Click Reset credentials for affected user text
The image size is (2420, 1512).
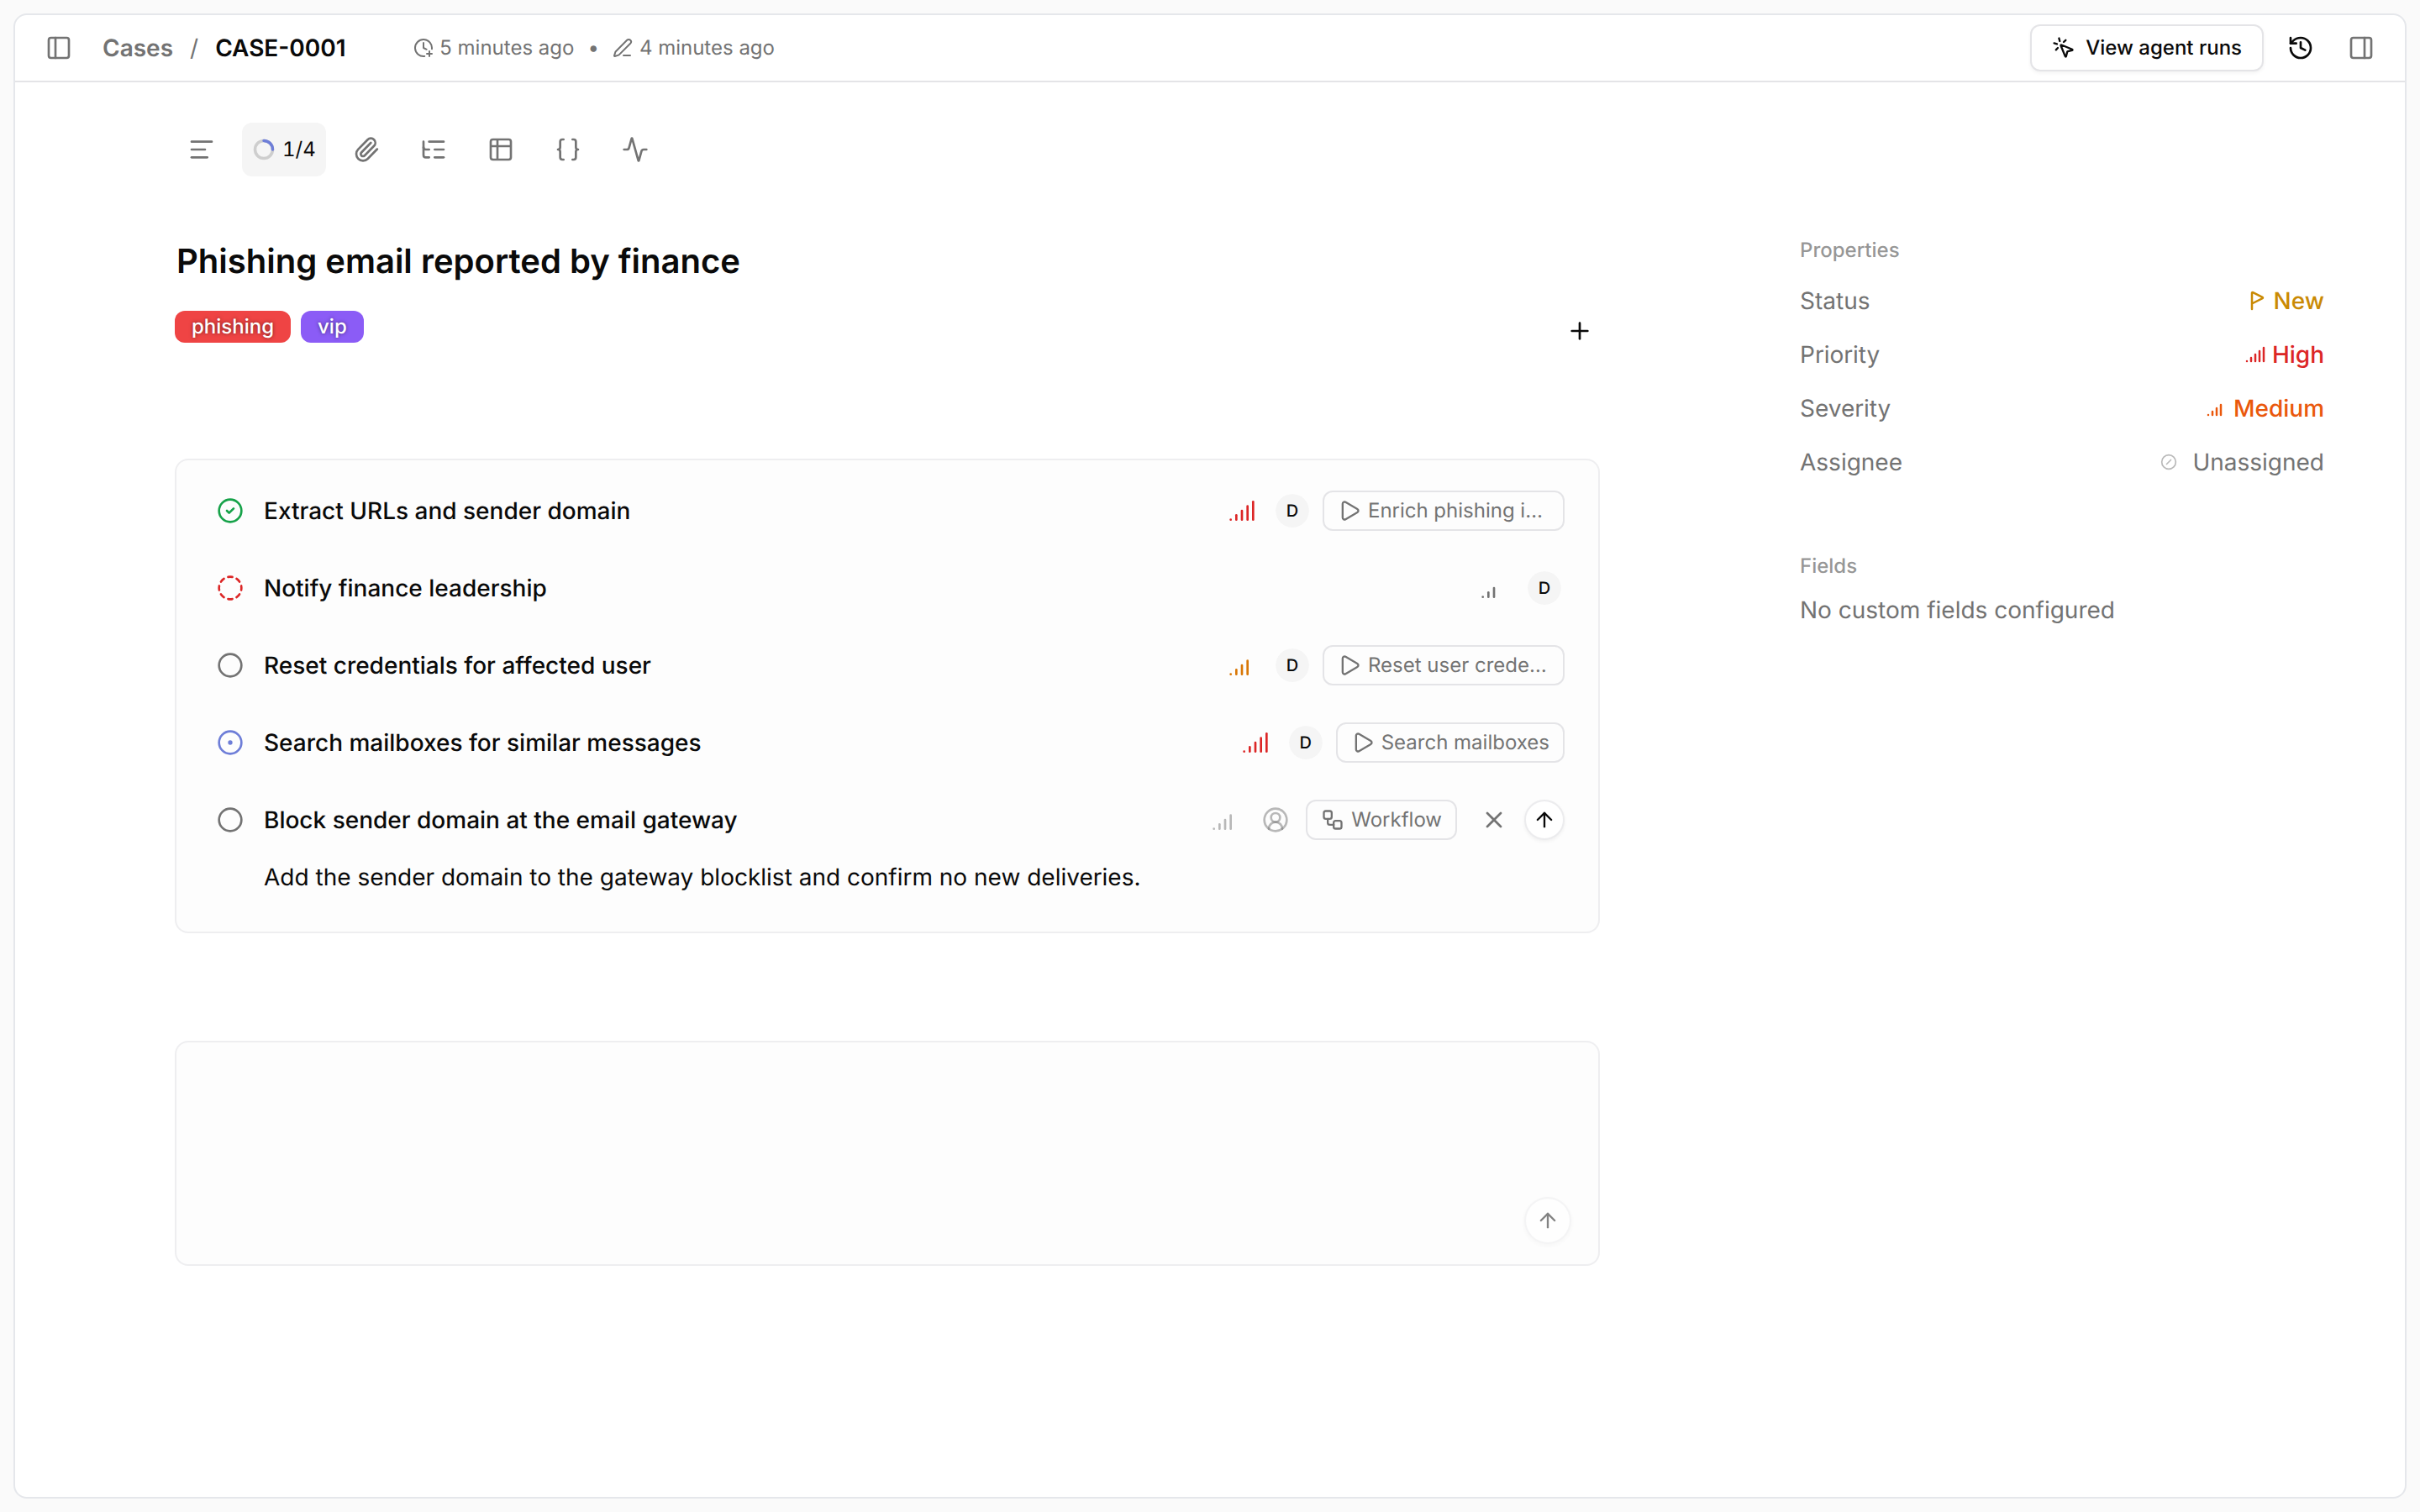pyautogui.click(x=457, y=665)
